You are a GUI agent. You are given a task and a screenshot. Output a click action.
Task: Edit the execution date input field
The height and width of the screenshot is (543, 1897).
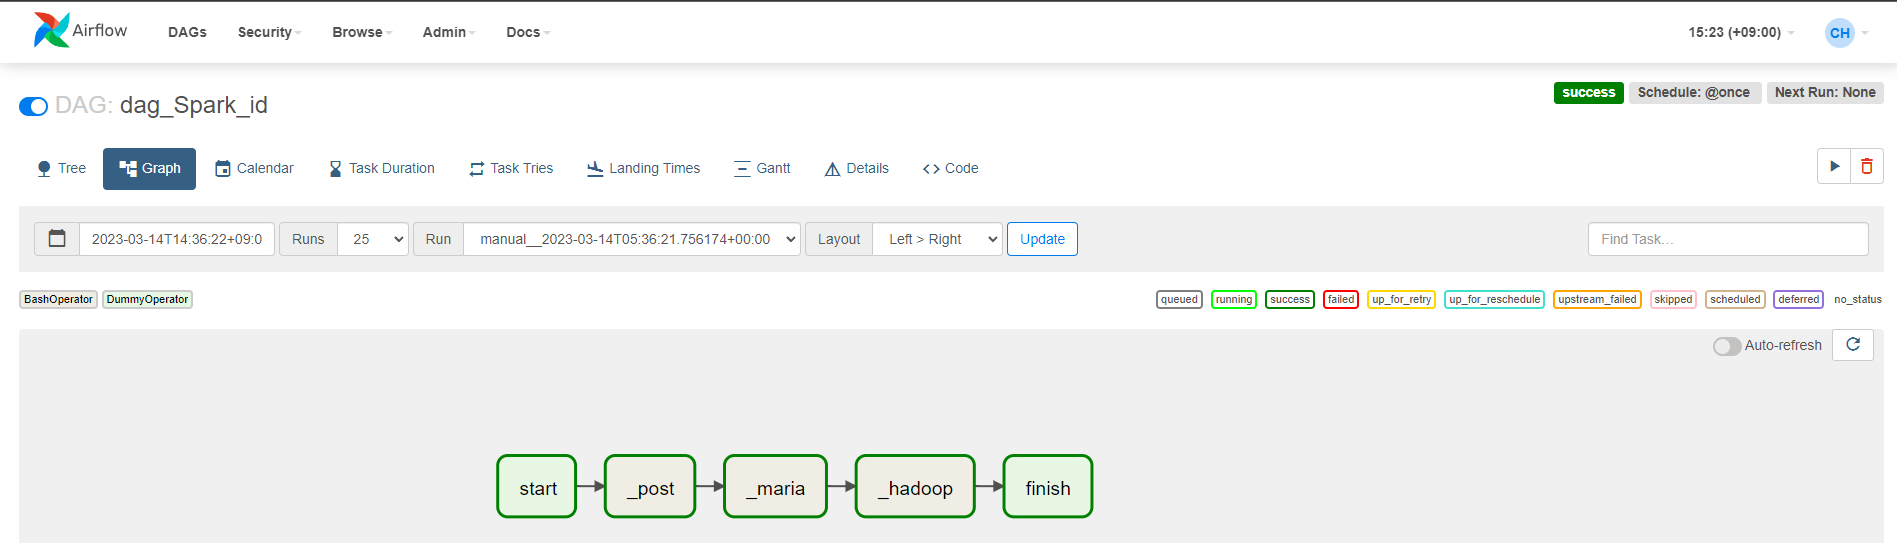point(177,239)
